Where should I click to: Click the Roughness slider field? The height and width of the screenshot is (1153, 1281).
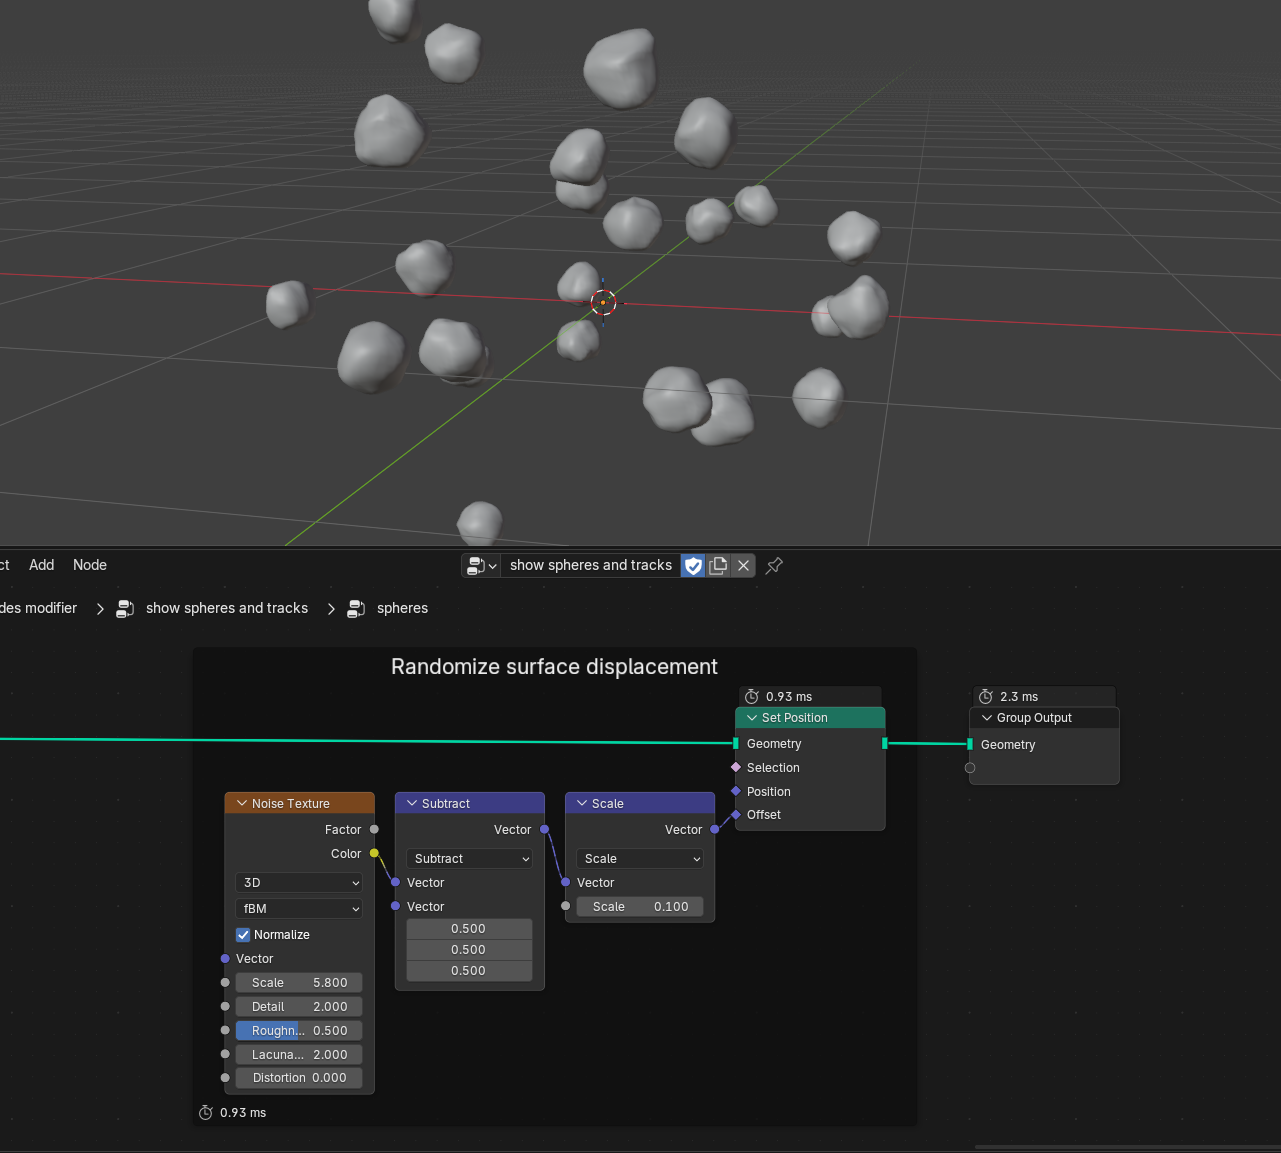pyautogui.click(x=299, y=1031)
